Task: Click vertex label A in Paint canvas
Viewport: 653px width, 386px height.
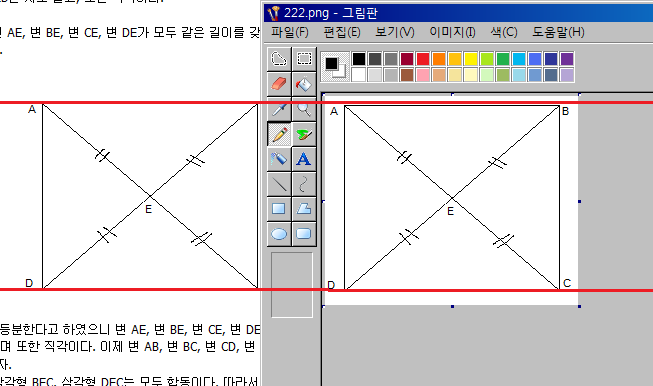Action: coord(334,111)
